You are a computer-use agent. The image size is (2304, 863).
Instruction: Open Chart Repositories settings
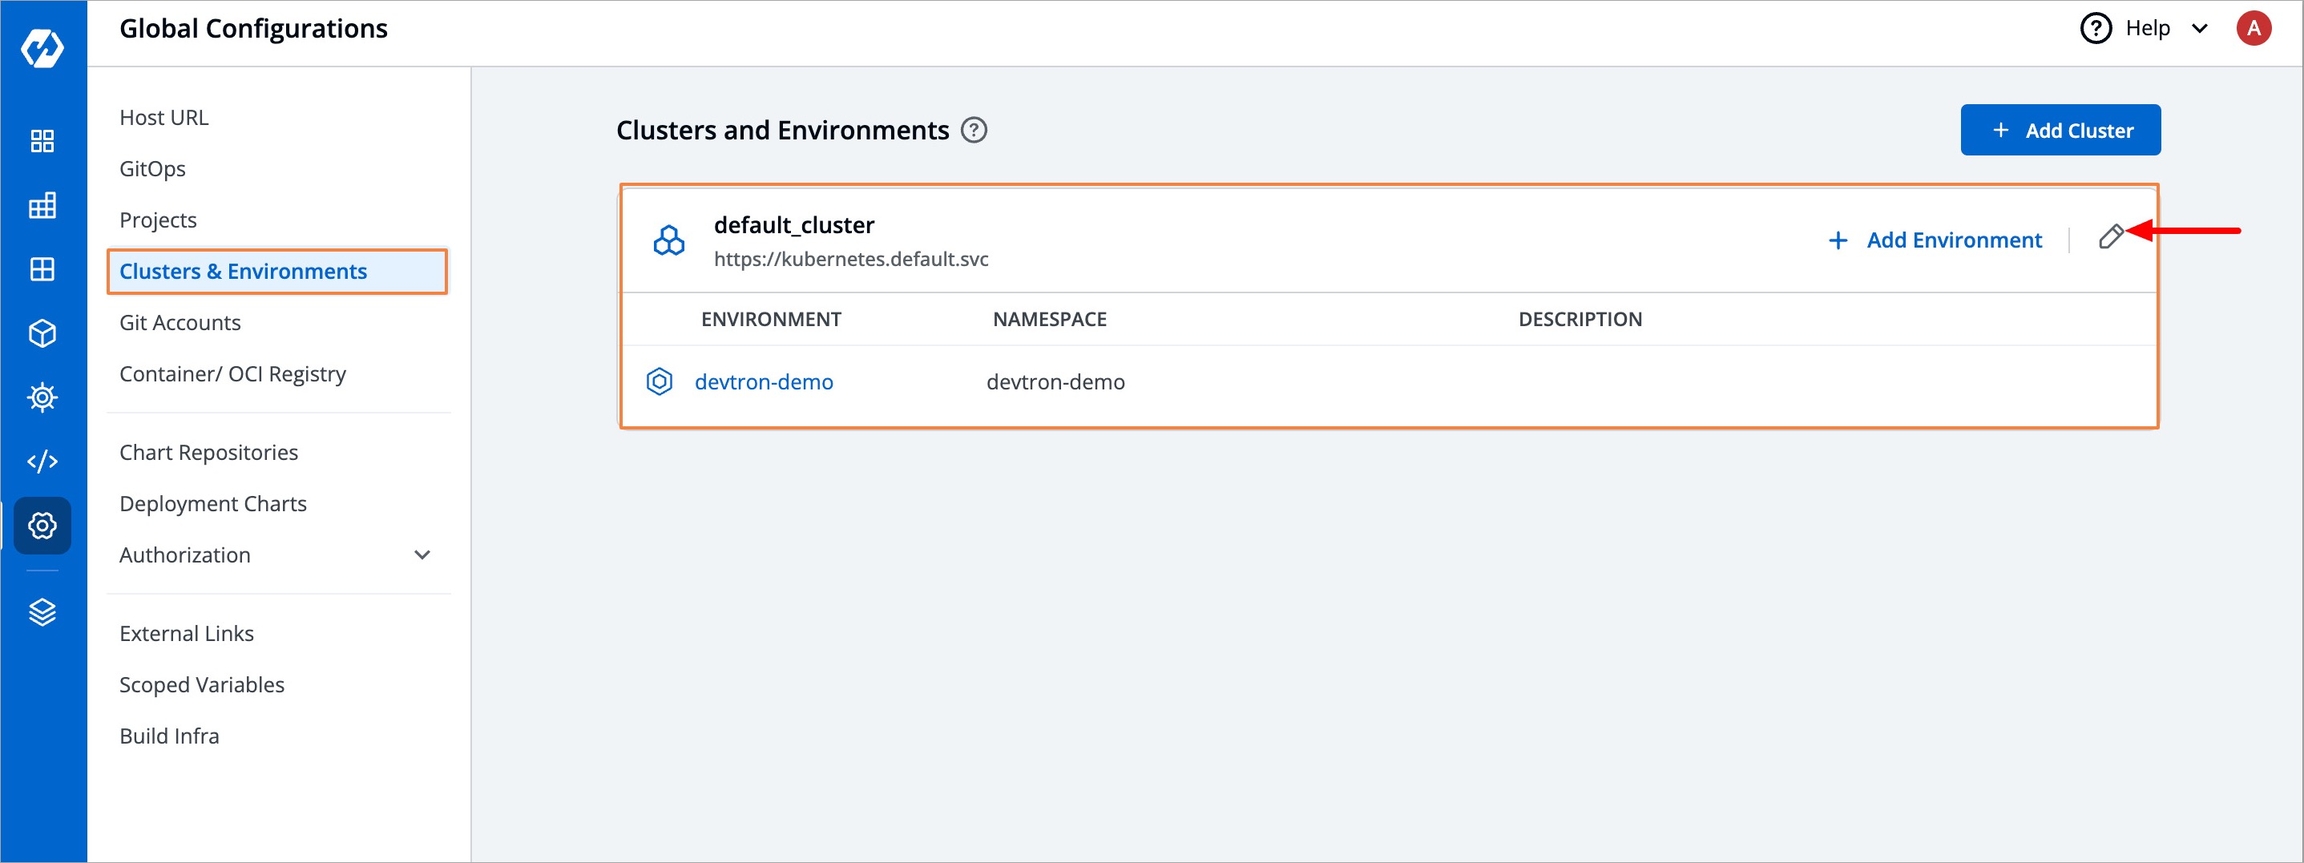[208, 453]
